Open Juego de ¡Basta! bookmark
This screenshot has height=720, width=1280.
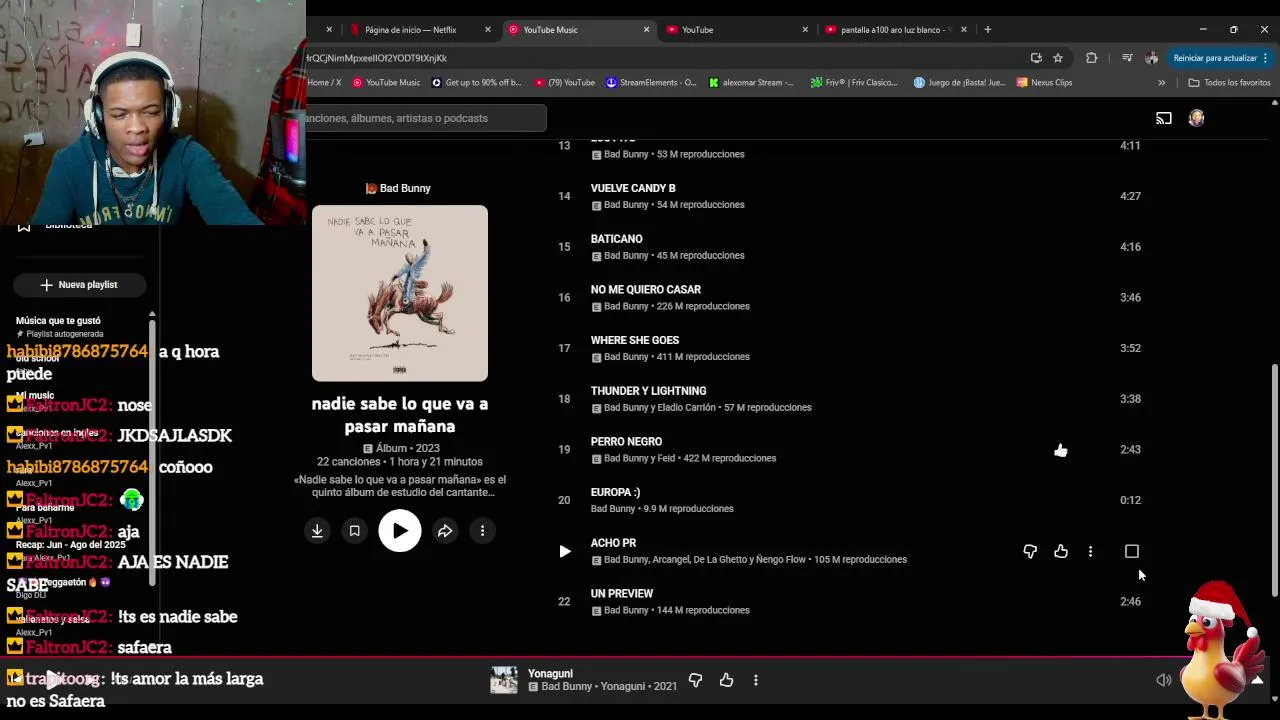[x=960, y=83]
